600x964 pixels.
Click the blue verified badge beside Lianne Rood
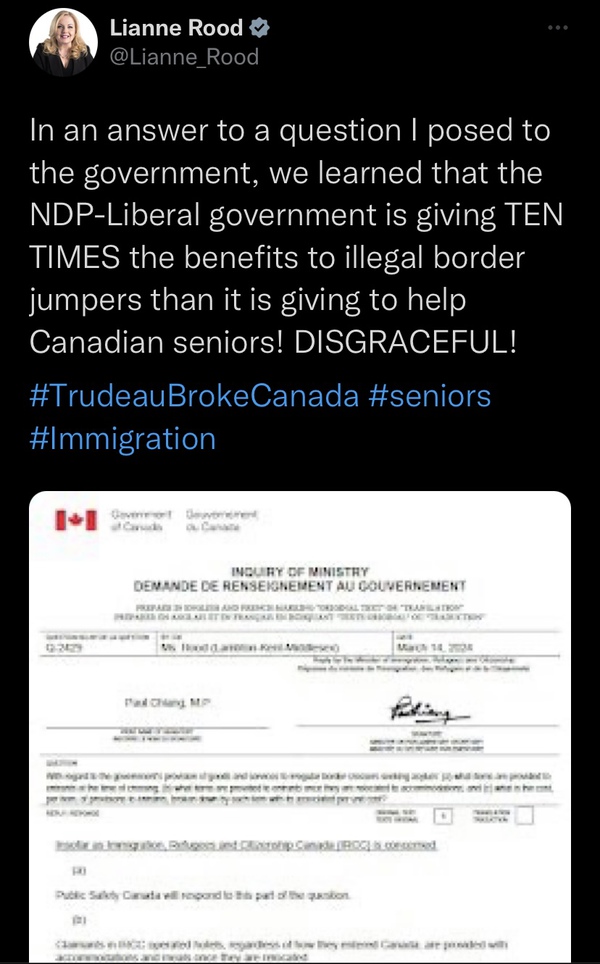click(260, 27)
